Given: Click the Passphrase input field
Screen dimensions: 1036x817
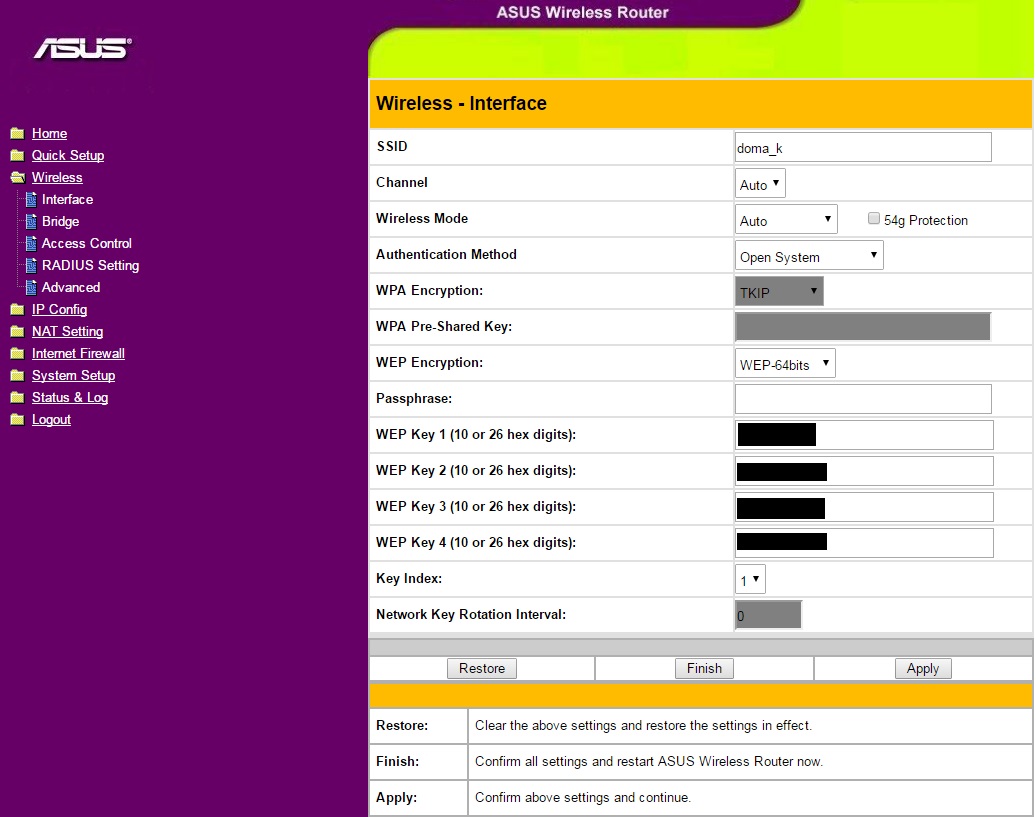Looking at the screenshot, I should point(862,399).
